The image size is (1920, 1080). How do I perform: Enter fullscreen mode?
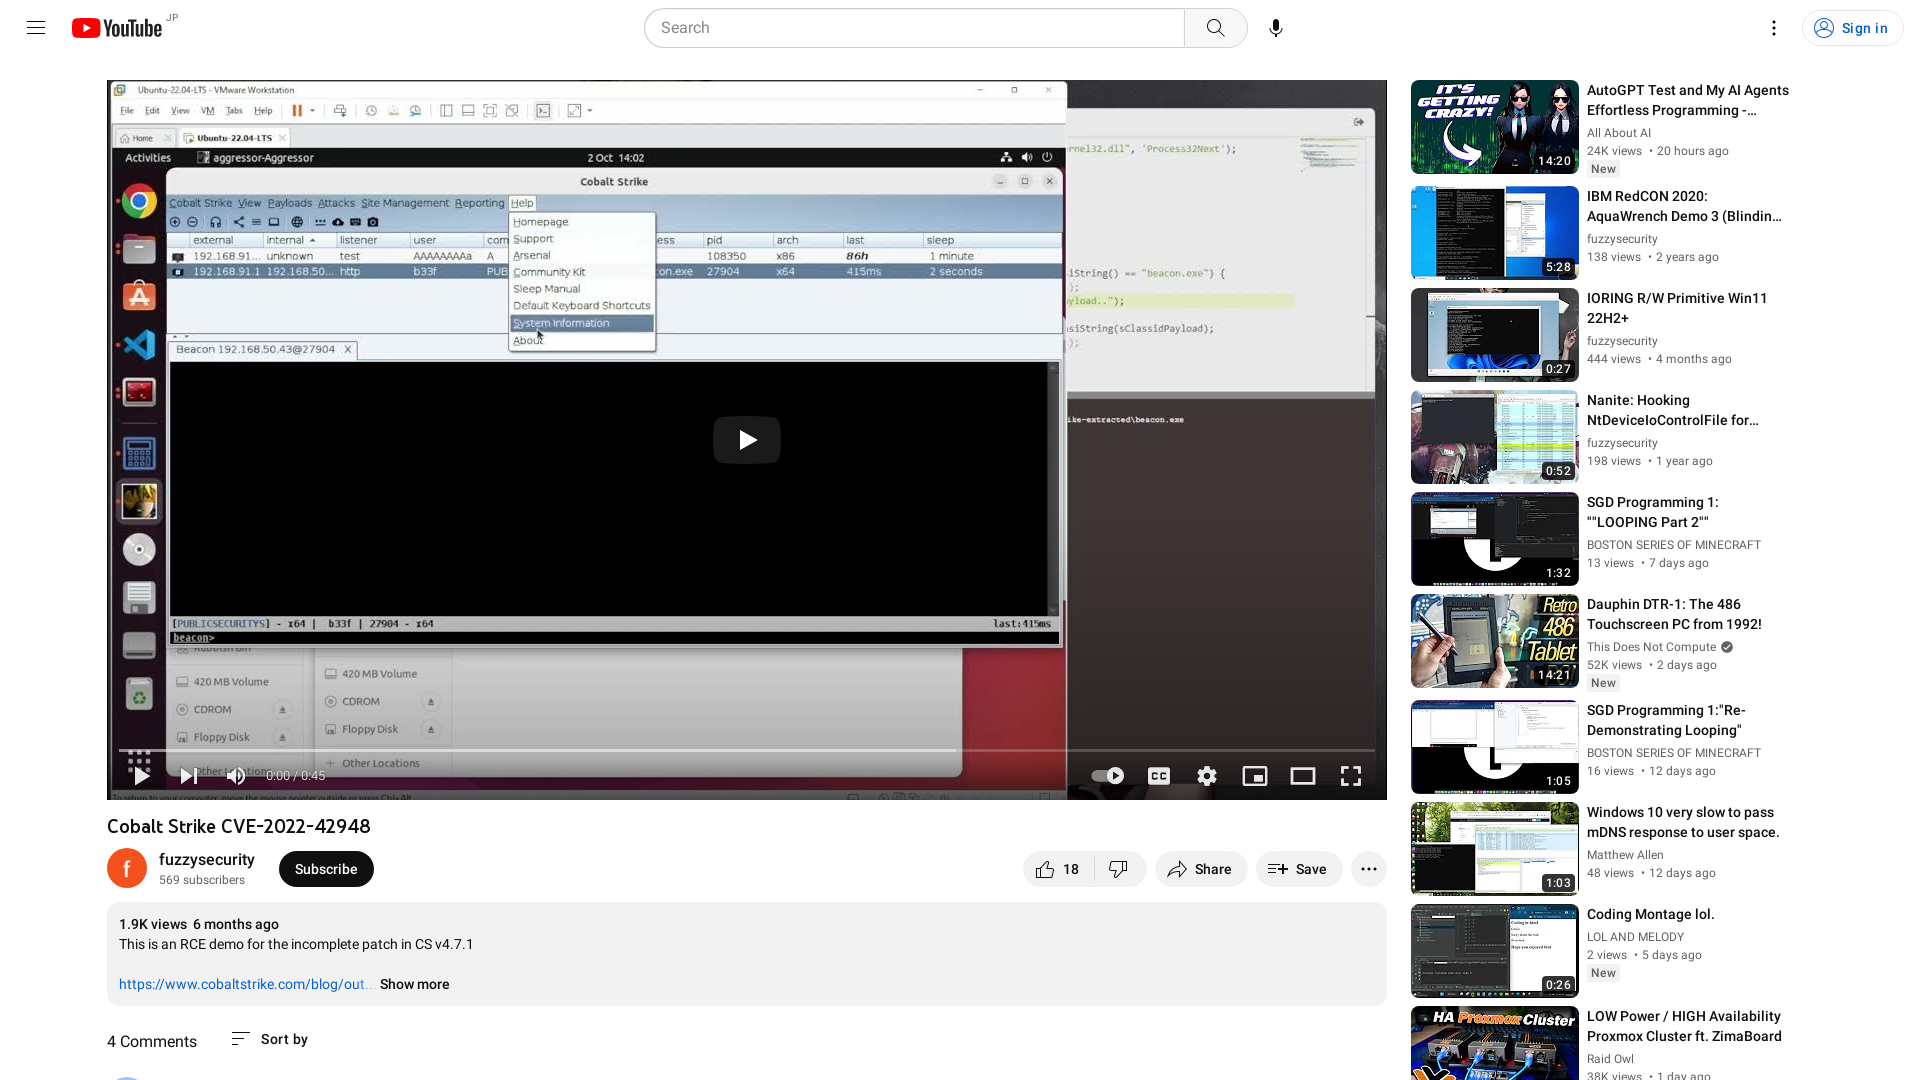point(1350,775)
